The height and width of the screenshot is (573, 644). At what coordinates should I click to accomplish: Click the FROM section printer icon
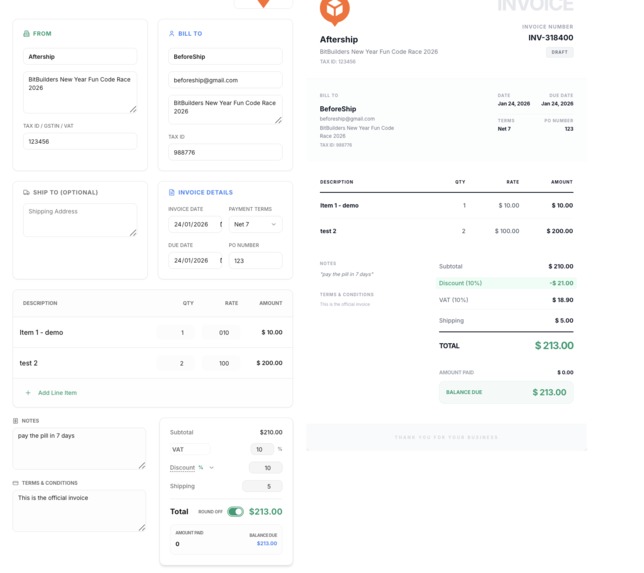(x=26, y=34)
